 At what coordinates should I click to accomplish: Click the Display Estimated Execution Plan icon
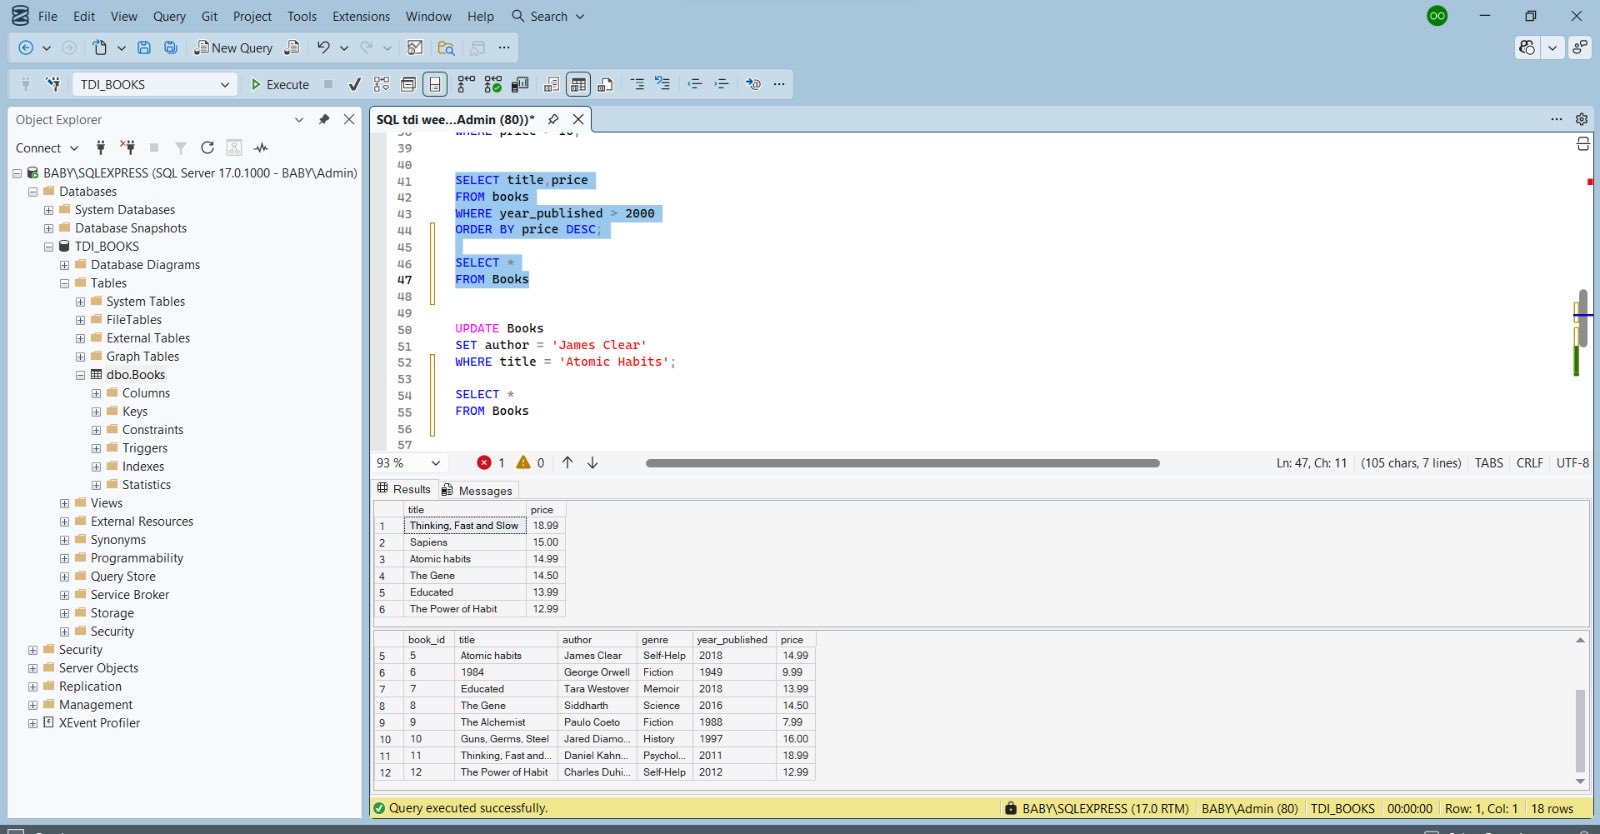(x=381, y=85)
